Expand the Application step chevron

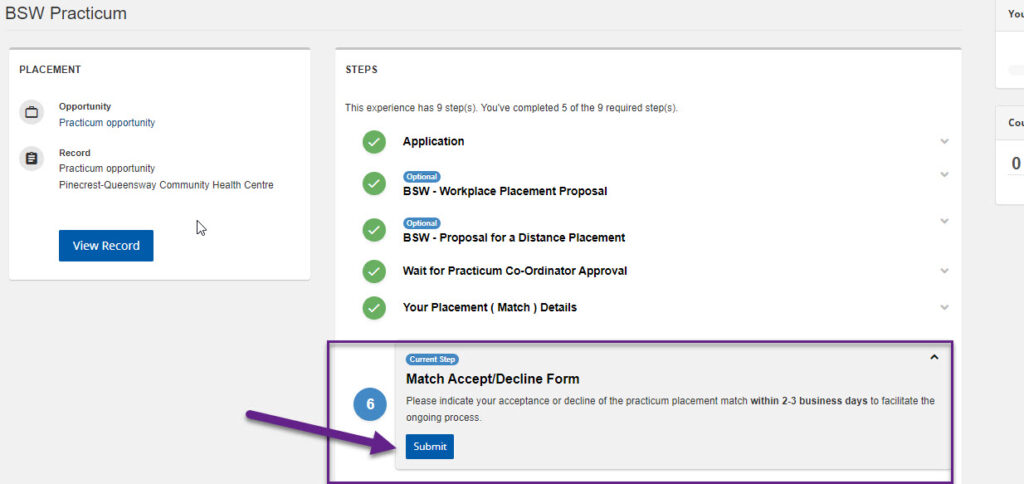pos(944,141)
